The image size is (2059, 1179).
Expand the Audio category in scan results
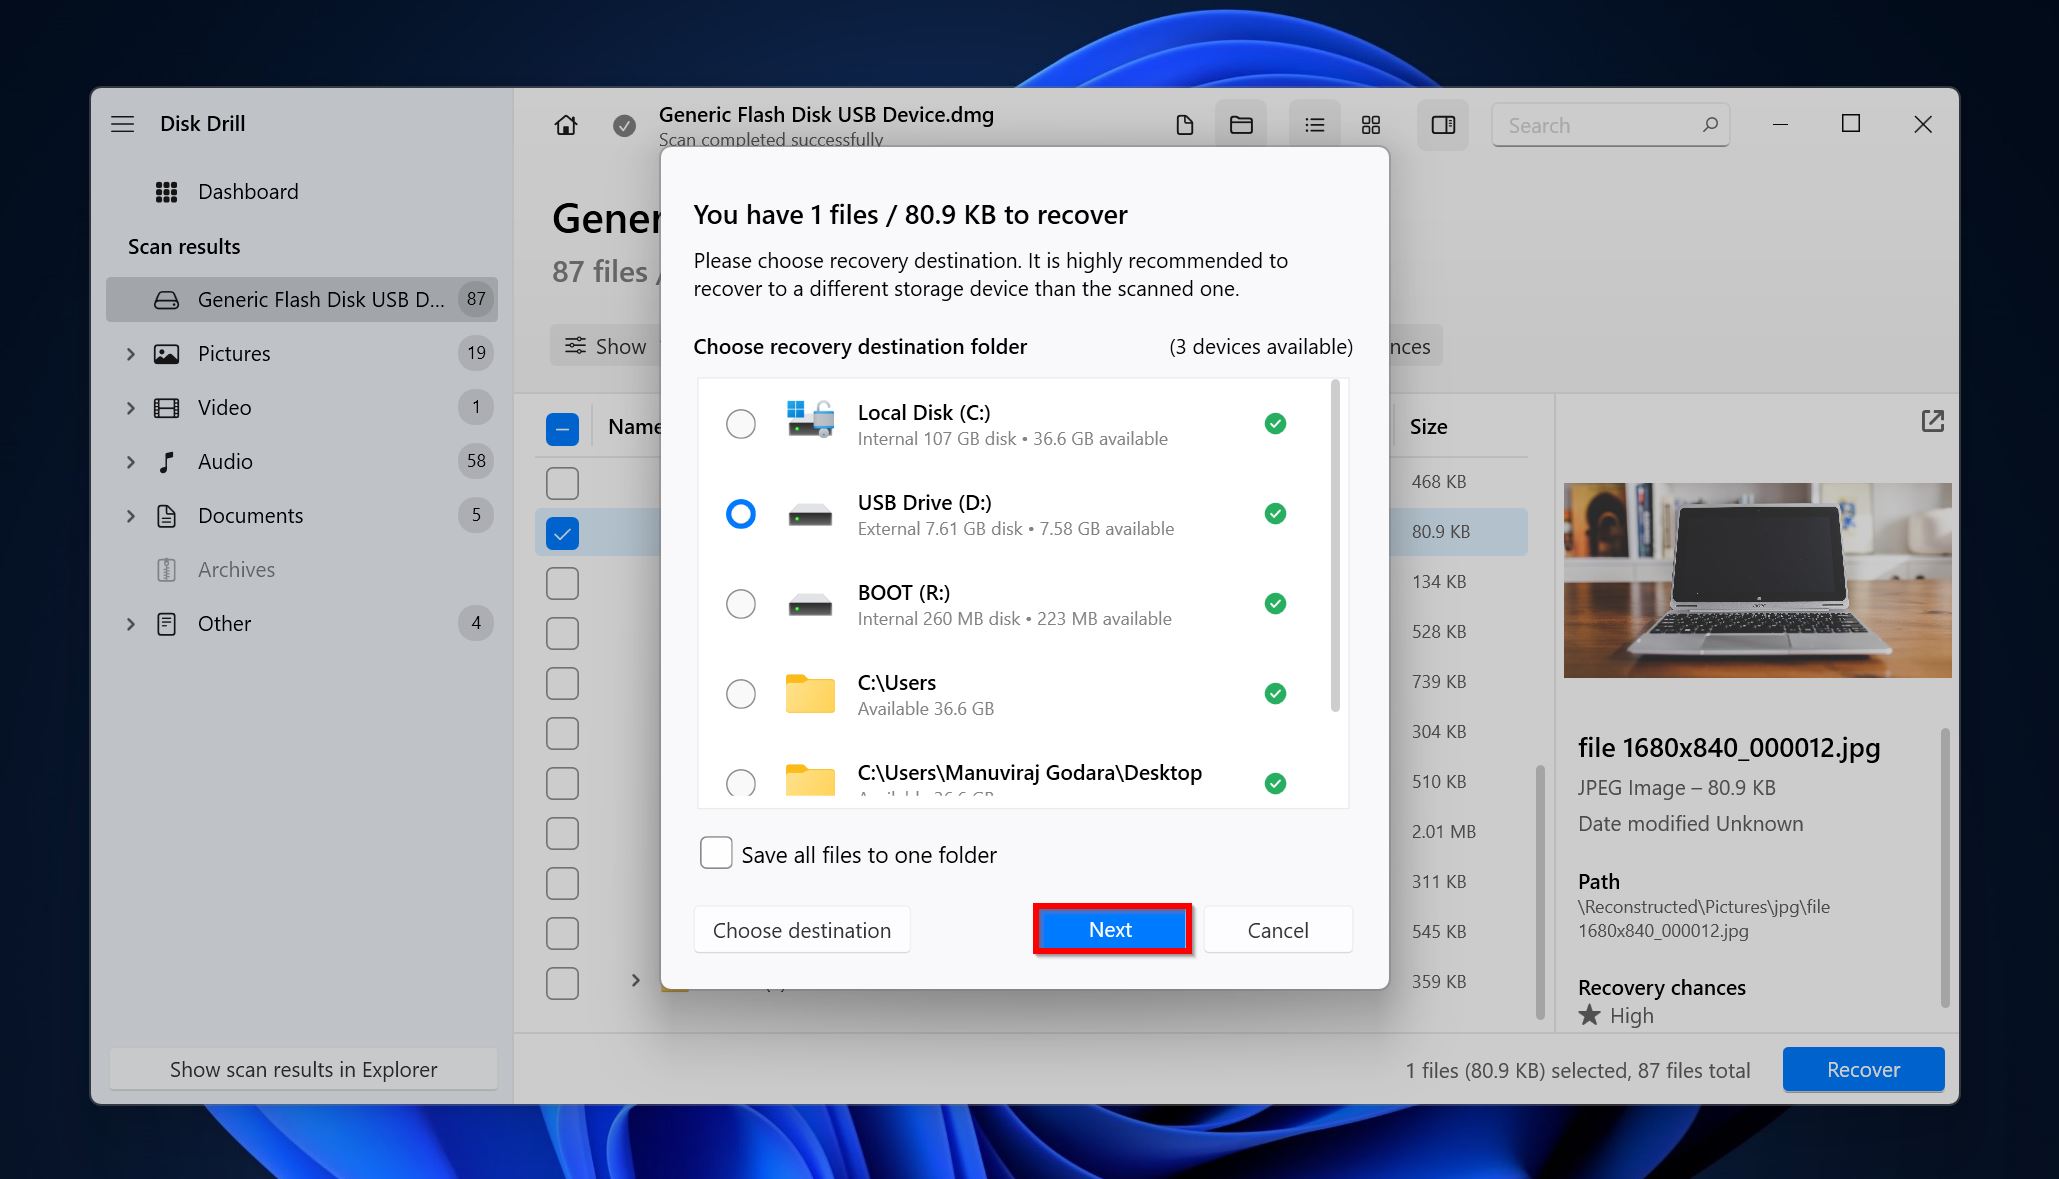tap(130, 461)
